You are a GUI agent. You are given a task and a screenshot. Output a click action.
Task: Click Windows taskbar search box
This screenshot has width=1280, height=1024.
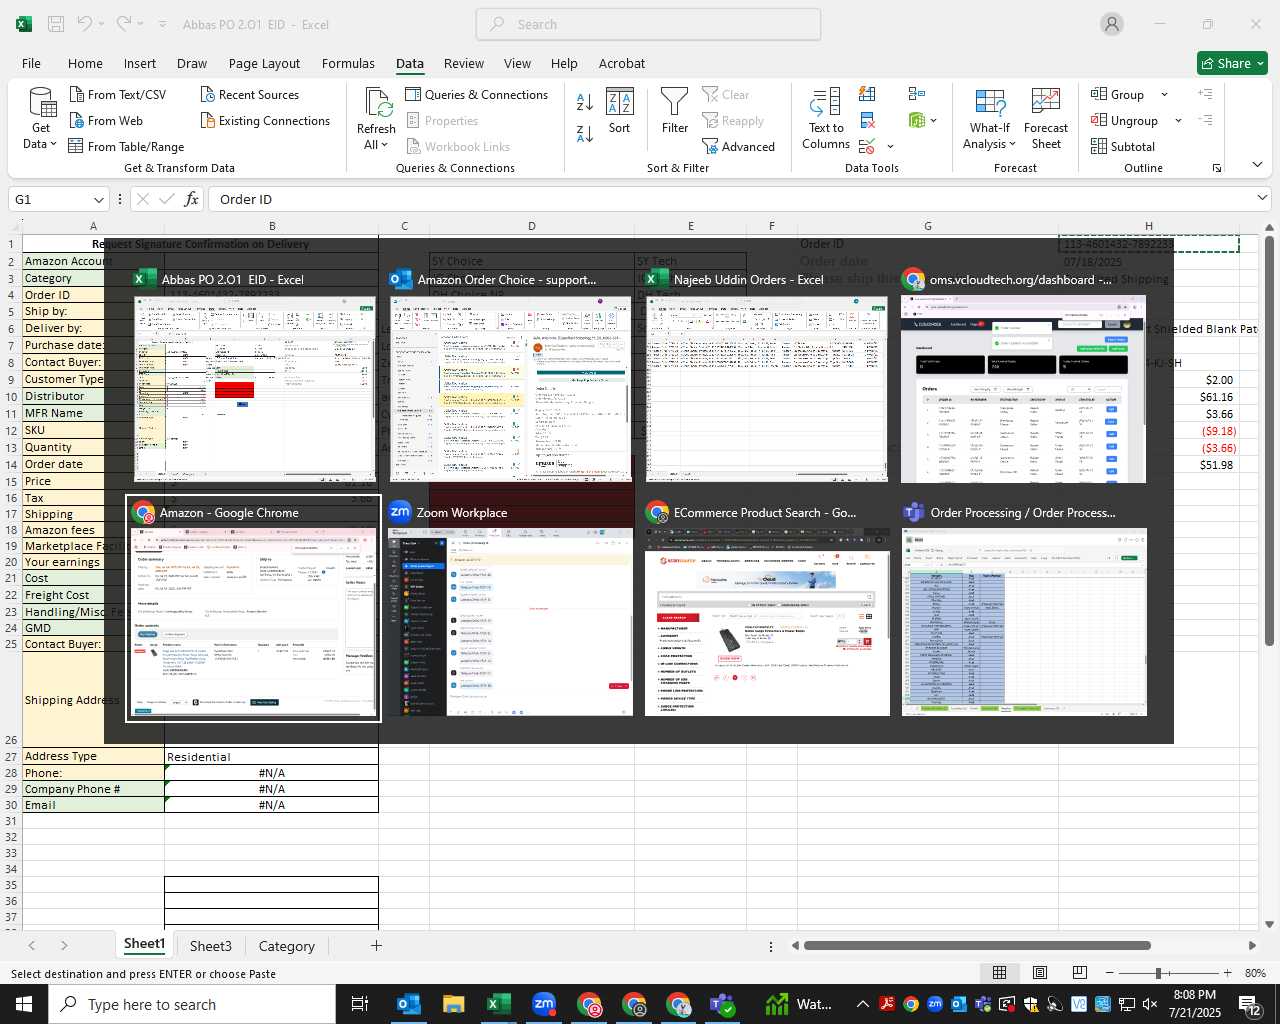coord(192,1004)
